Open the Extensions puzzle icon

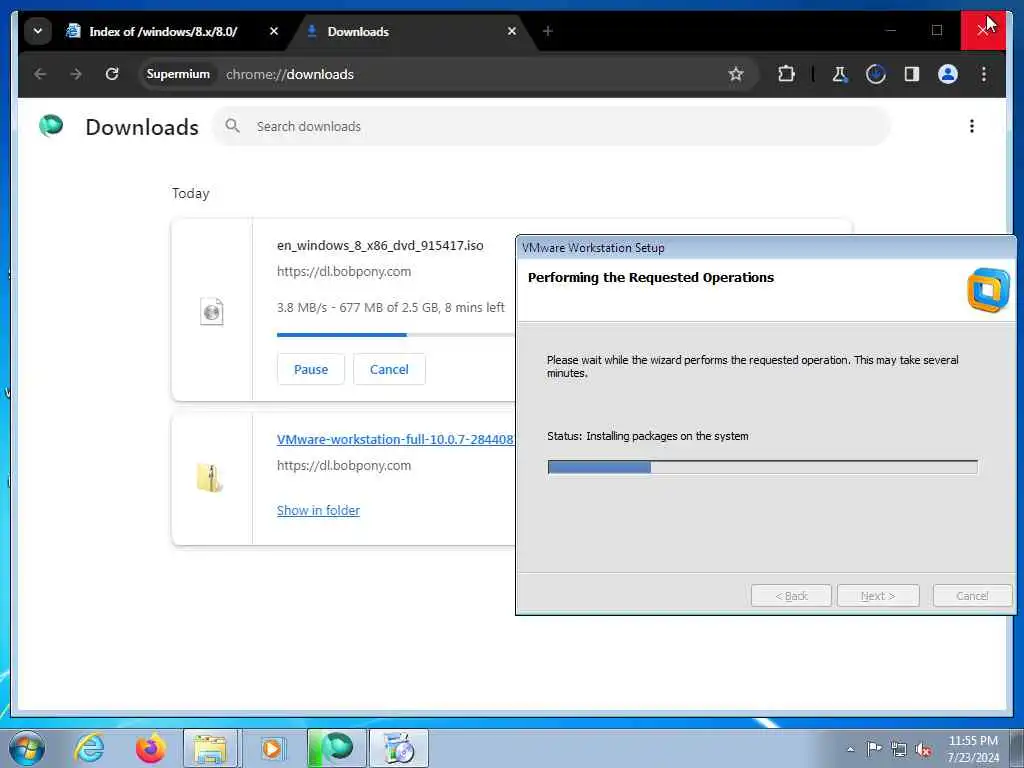(x=786, y=74)
